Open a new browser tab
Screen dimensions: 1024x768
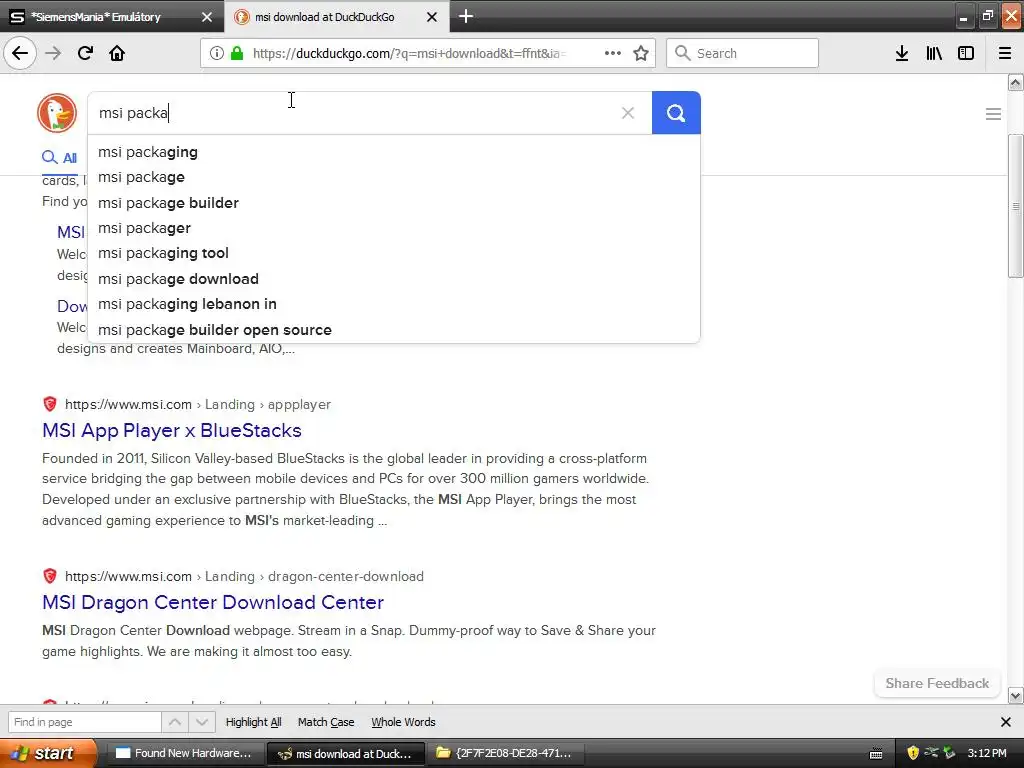coord(466,16)
